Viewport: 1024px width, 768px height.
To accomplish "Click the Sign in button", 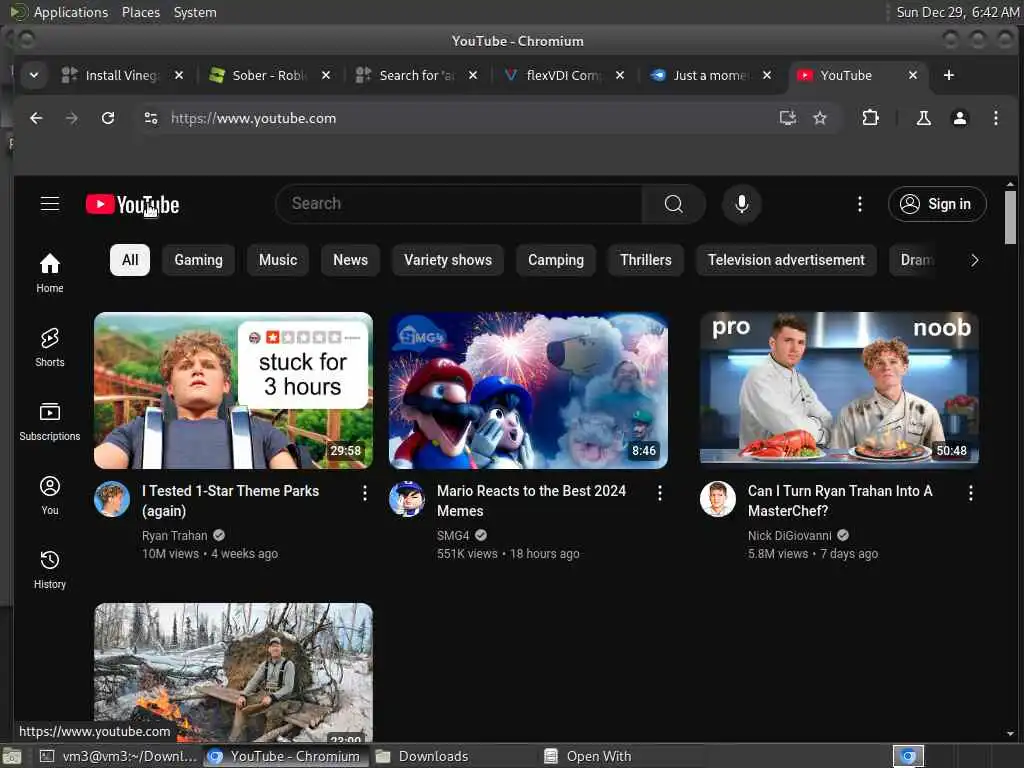I will click(937, 204).
